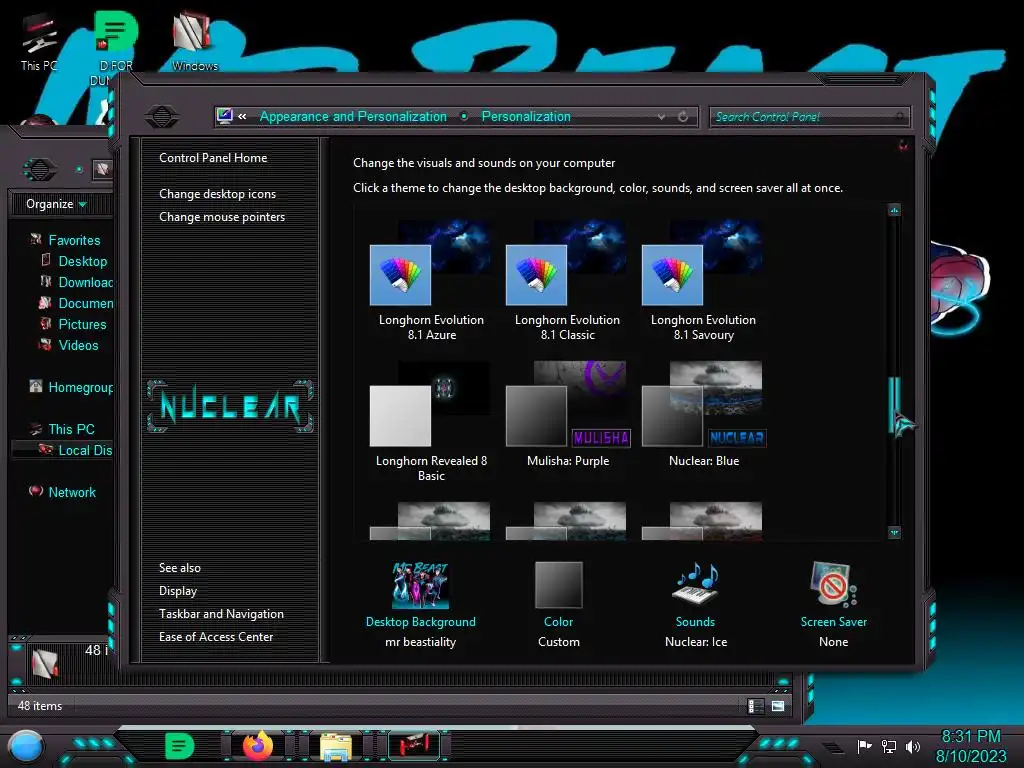Click the theme list scroll down arrow

pyautogui.click(x=895, y=533)
